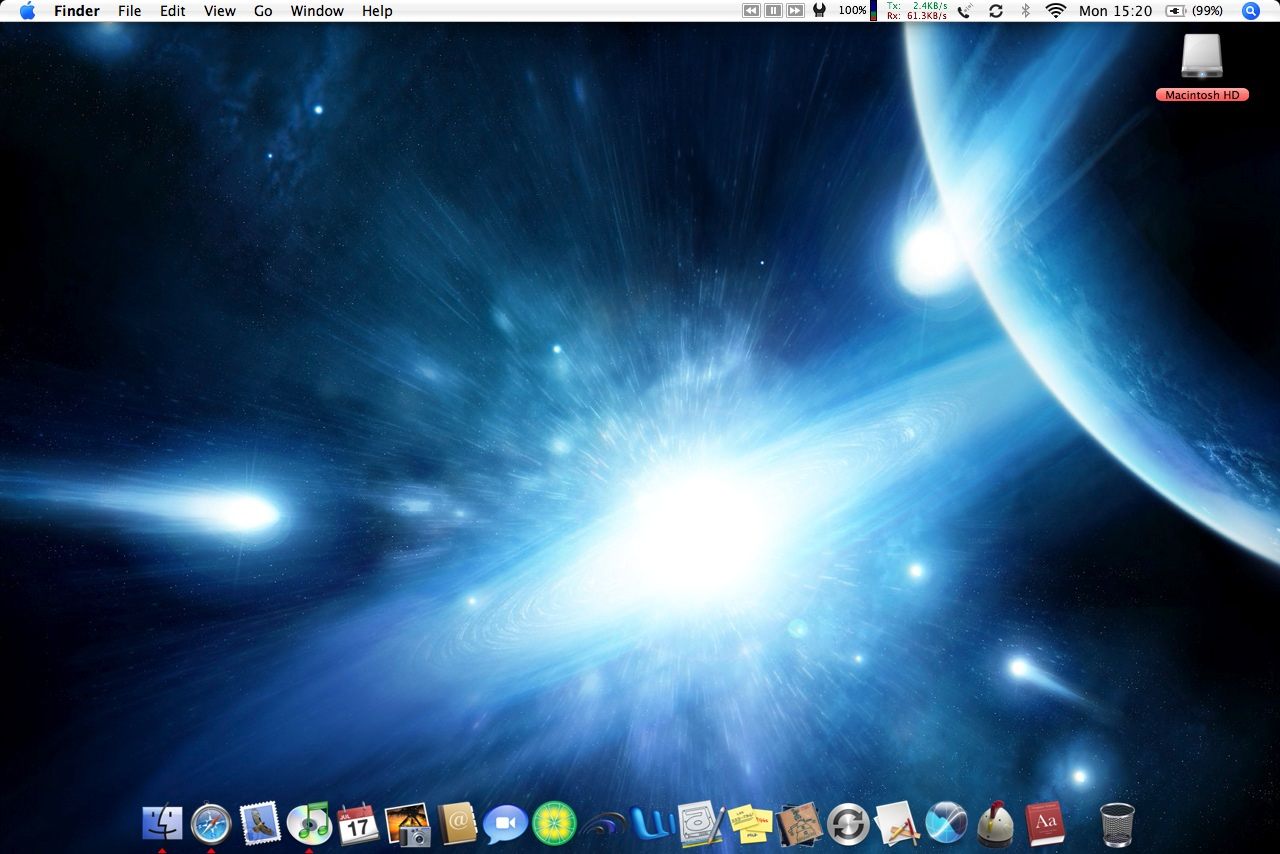The image size is (1280, 854).
Task: Click the Tx/Rx network speed monitor
Action: [x=917, y=11]
